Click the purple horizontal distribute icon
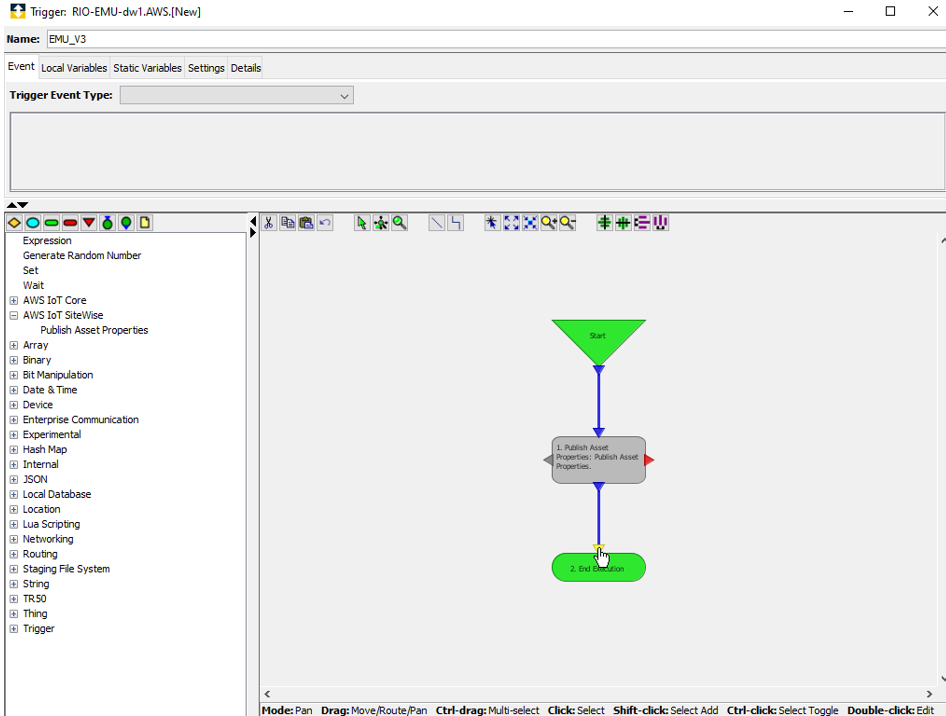This screenshot has height=716, width=946. tap(642, 223)
